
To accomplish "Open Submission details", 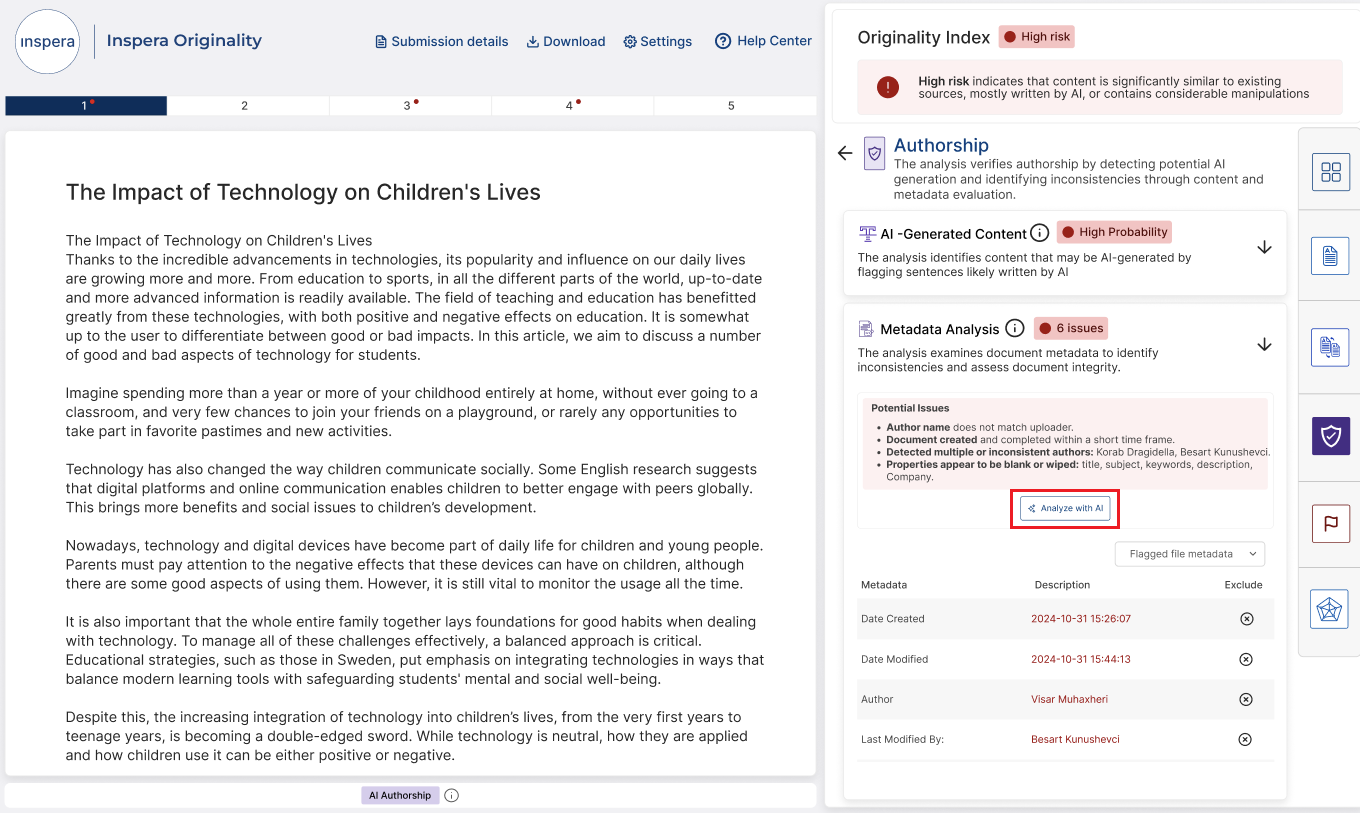I will pos(441,41).
